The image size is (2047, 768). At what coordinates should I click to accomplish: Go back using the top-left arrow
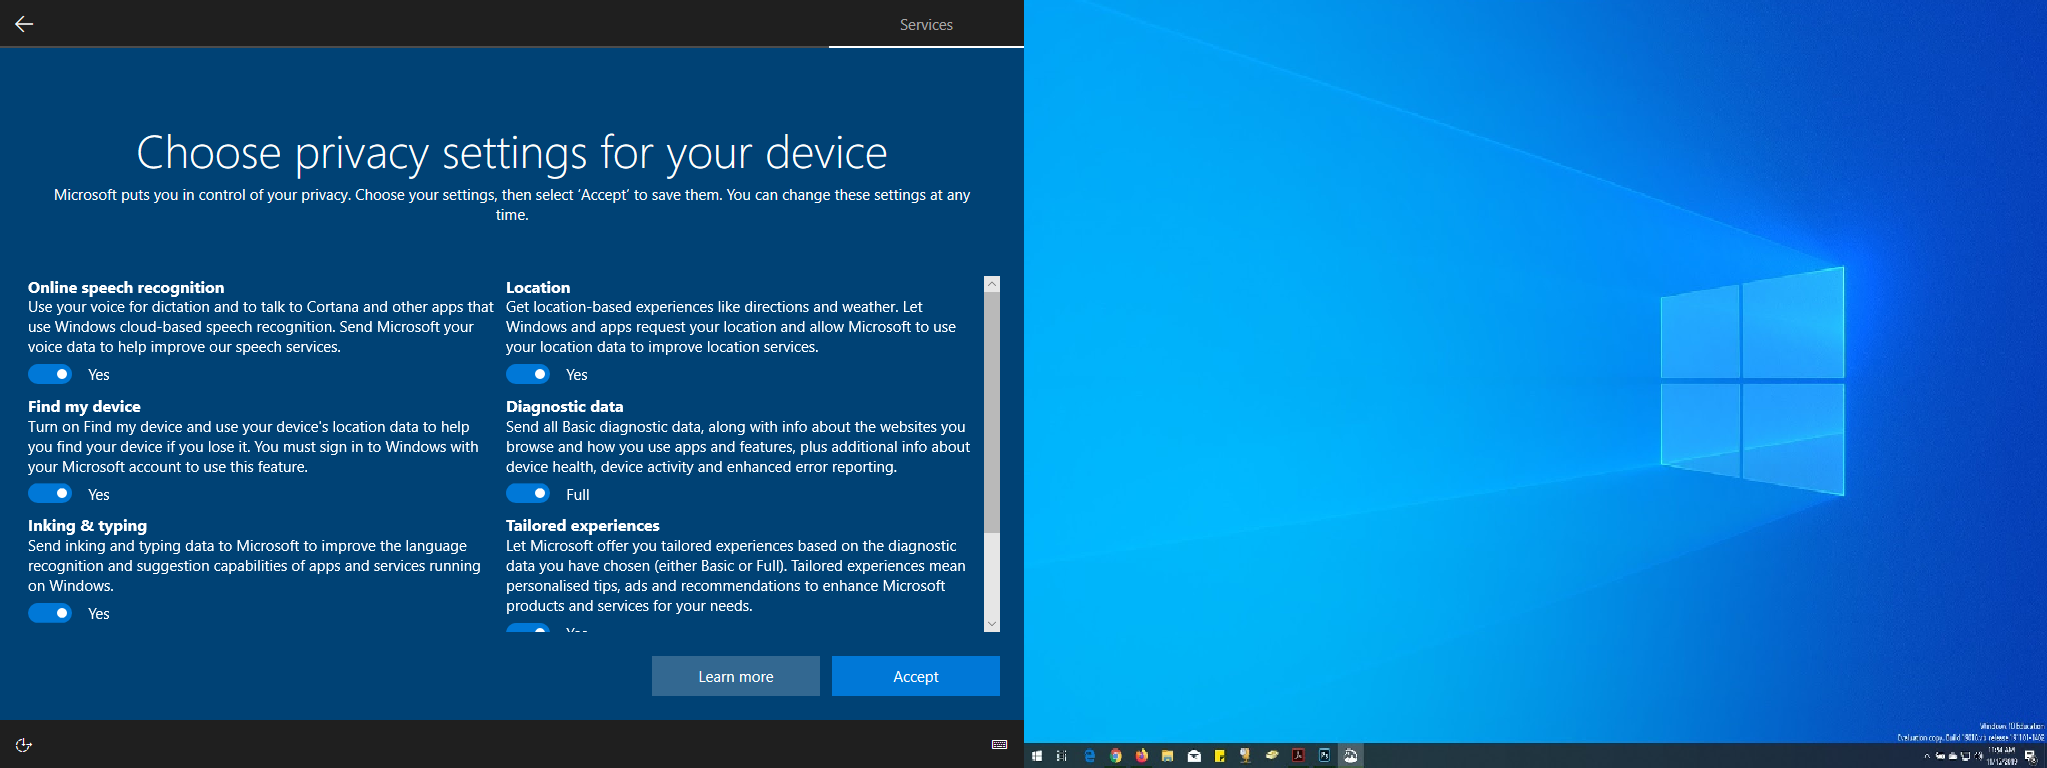24,24
